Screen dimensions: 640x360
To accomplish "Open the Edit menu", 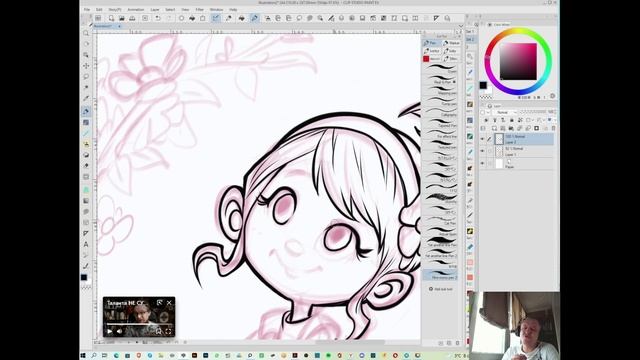I will click(x=99, y=9).
